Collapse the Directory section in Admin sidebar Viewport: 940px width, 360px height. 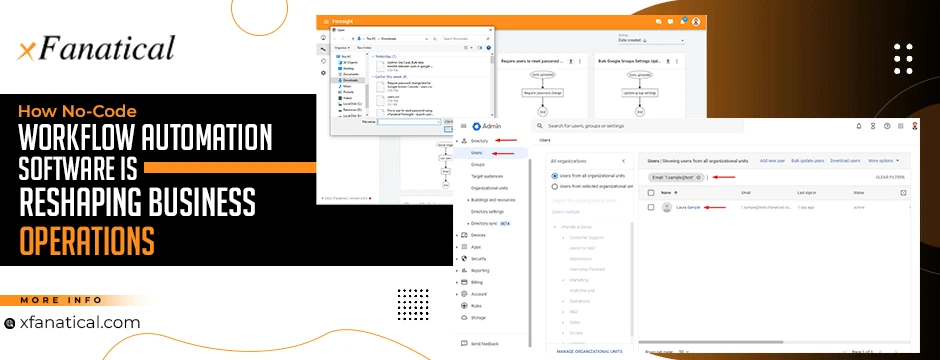(457, 141)
